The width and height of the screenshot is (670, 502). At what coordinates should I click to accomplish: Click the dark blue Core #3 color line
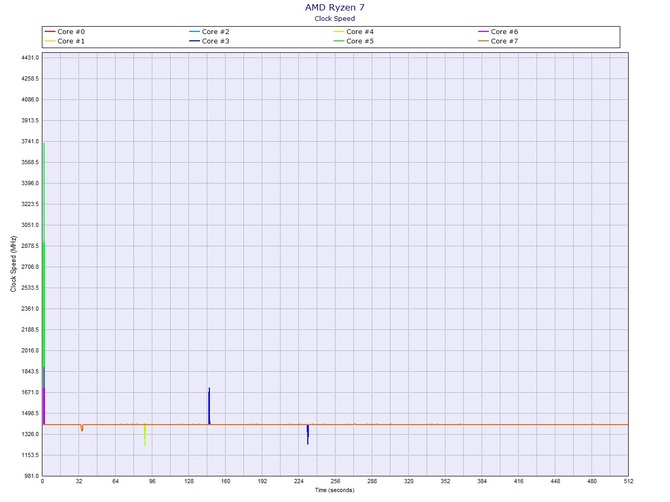(194, 41)
